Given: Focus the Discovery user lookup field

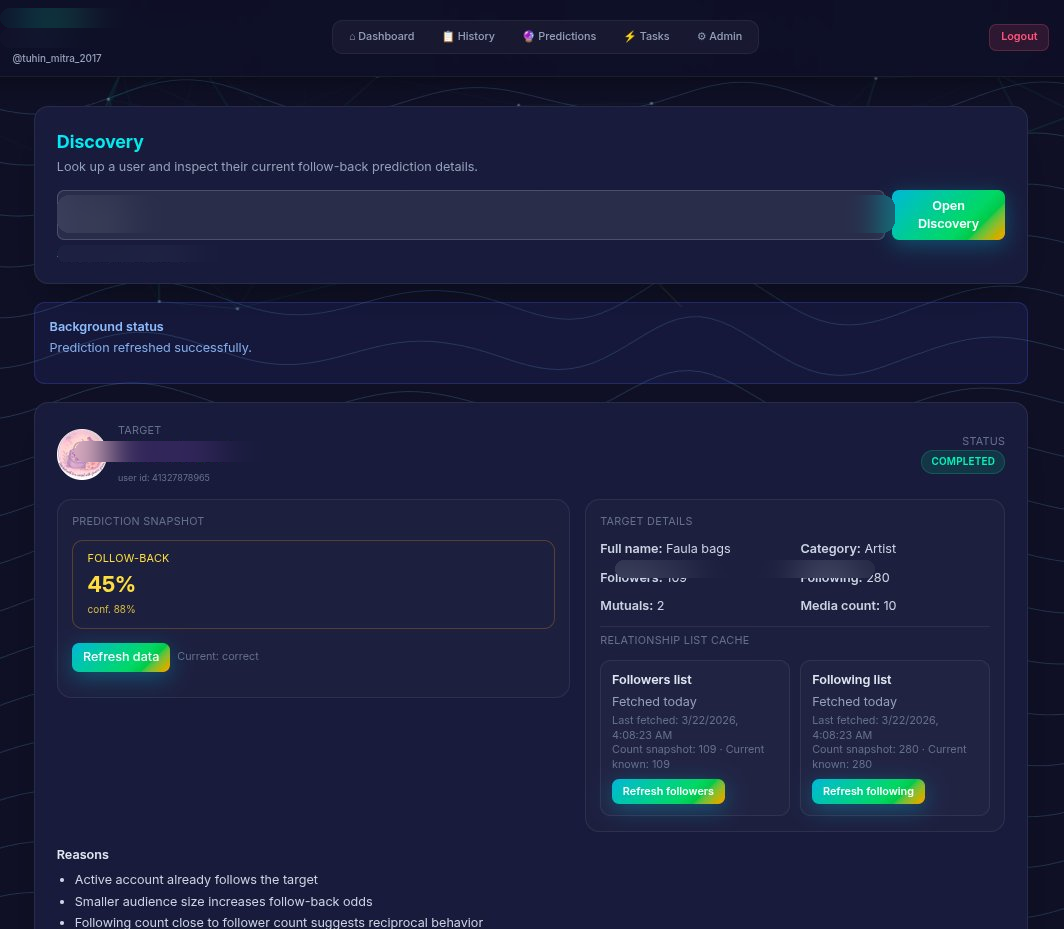Looking at the screenshot, I should point(470,215).
